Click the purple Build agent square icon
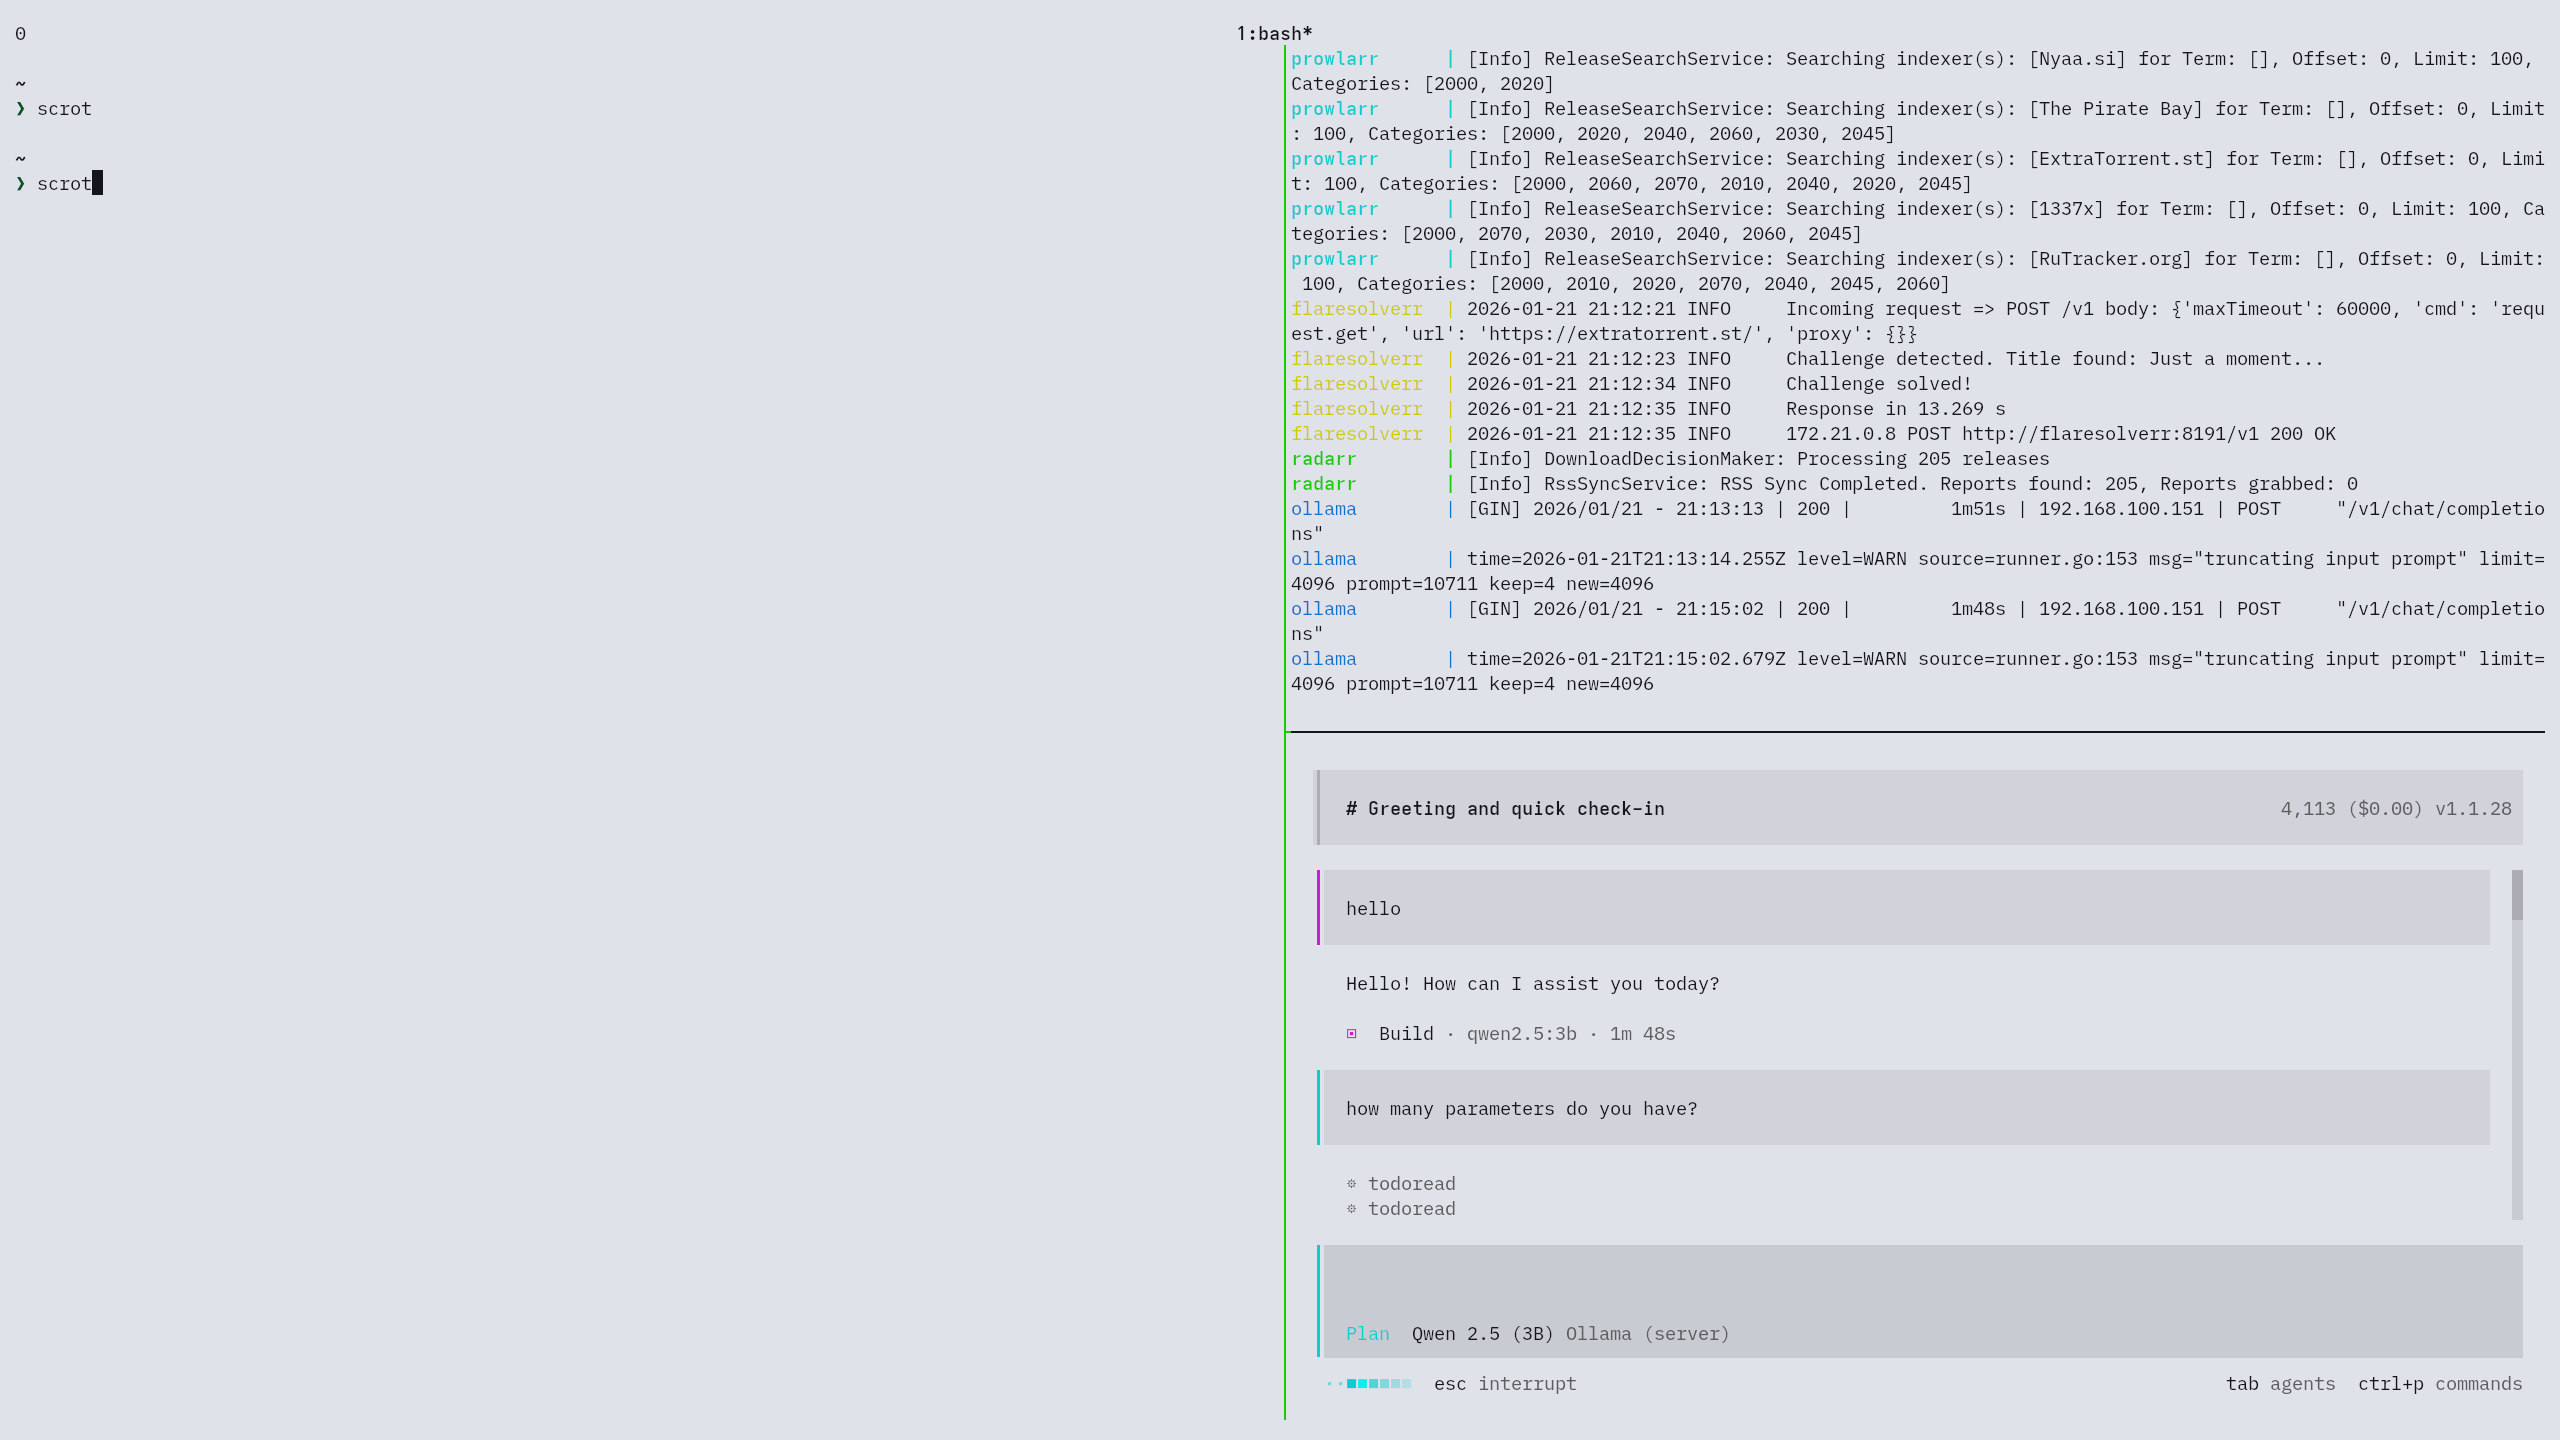The height and width of the screenshot is (1440, 2560). (x=1352, y=1034)
